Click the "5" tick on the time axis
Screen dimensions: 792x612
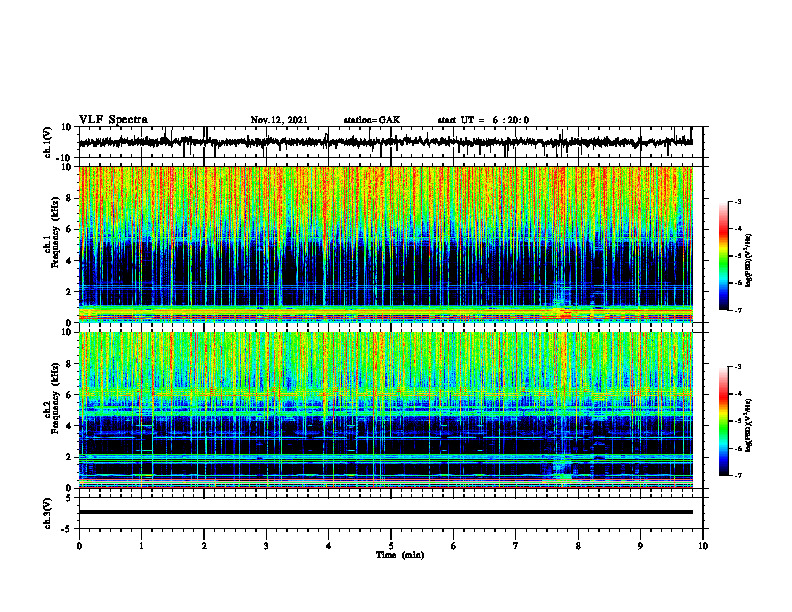pyautogui.click(x=391, y=546)
